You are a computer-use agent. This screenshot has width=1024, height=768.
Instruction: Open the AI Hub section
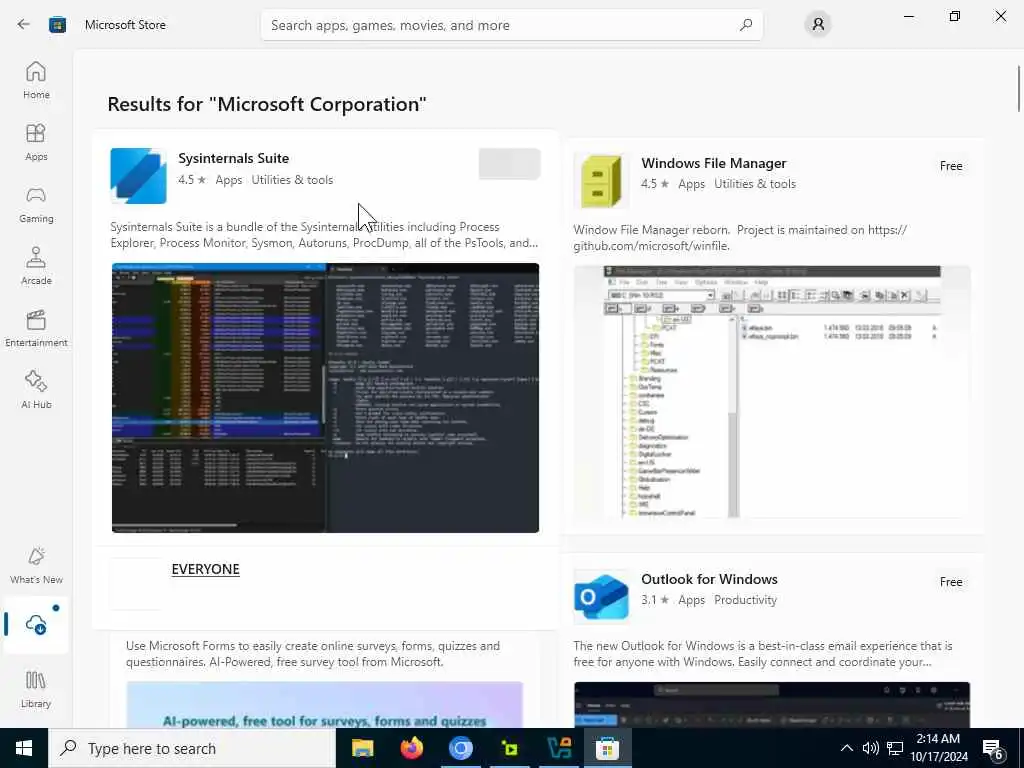point(36,391)
